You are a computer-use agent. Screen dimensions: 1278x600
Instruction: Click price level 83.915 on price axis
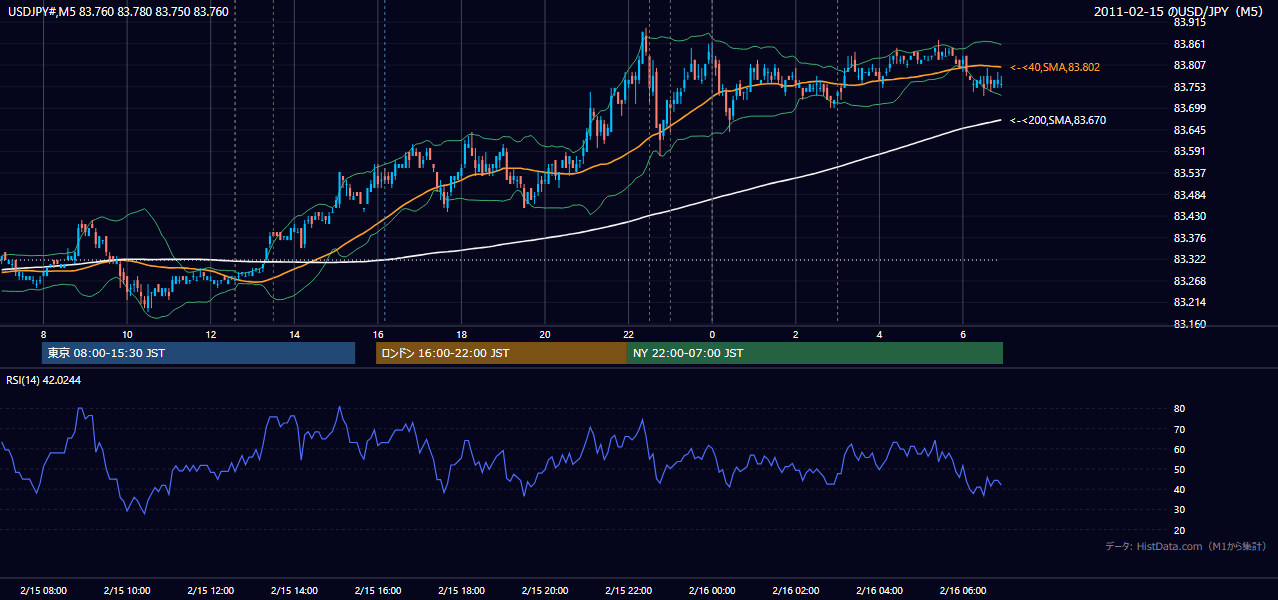1190,22
